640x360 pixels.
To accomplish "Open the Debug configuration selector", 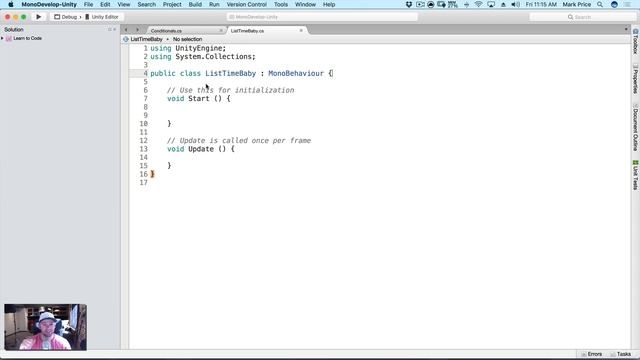I will (66, 17).
